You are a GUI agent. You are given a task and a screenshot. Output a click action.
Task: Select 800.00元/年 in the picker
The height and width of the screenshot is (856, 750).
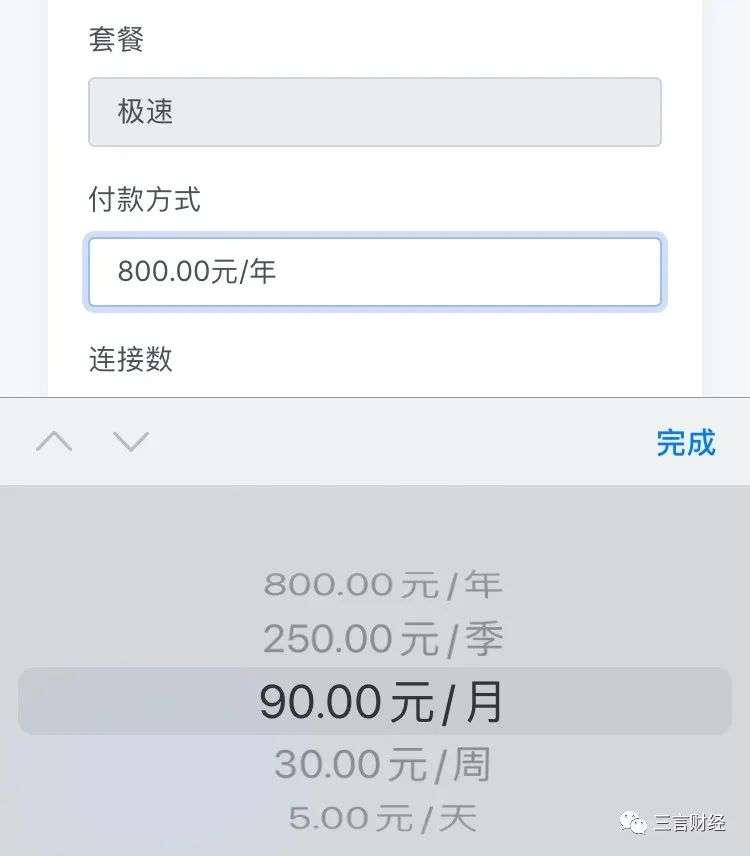click(x=382, y=585)
